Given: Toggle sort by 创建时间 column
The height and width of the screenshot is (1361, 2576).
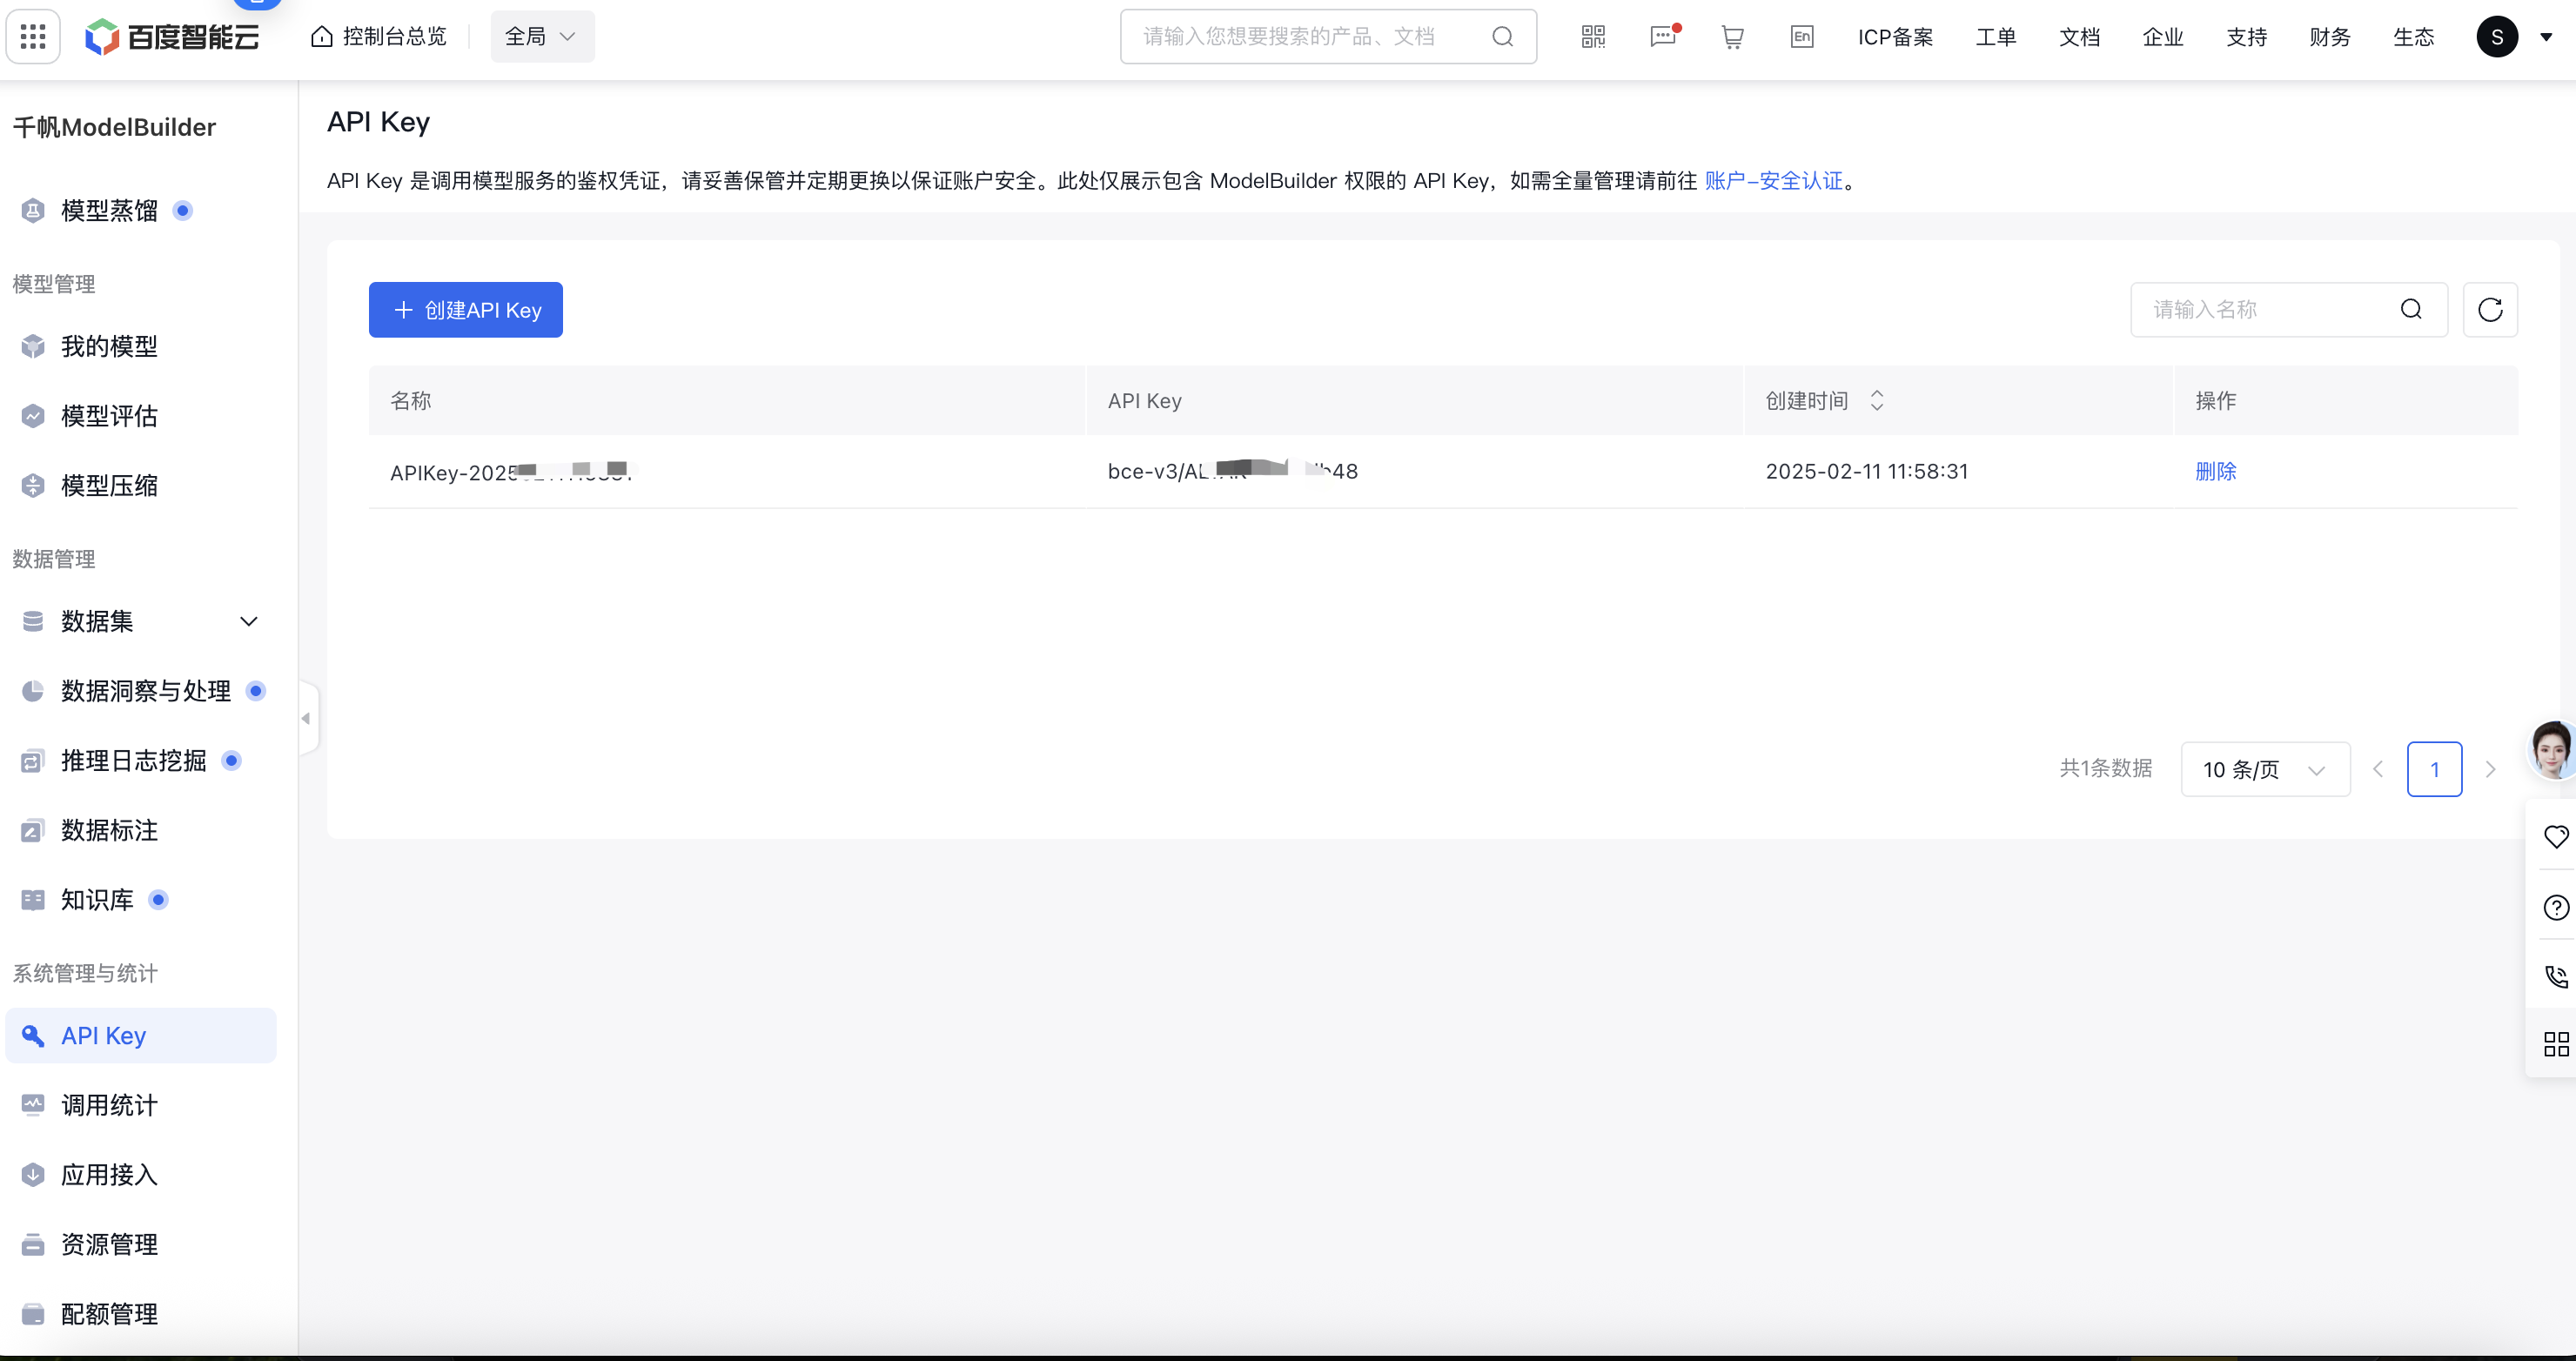Looking at the screenshot, I should tap(1877, 400).
